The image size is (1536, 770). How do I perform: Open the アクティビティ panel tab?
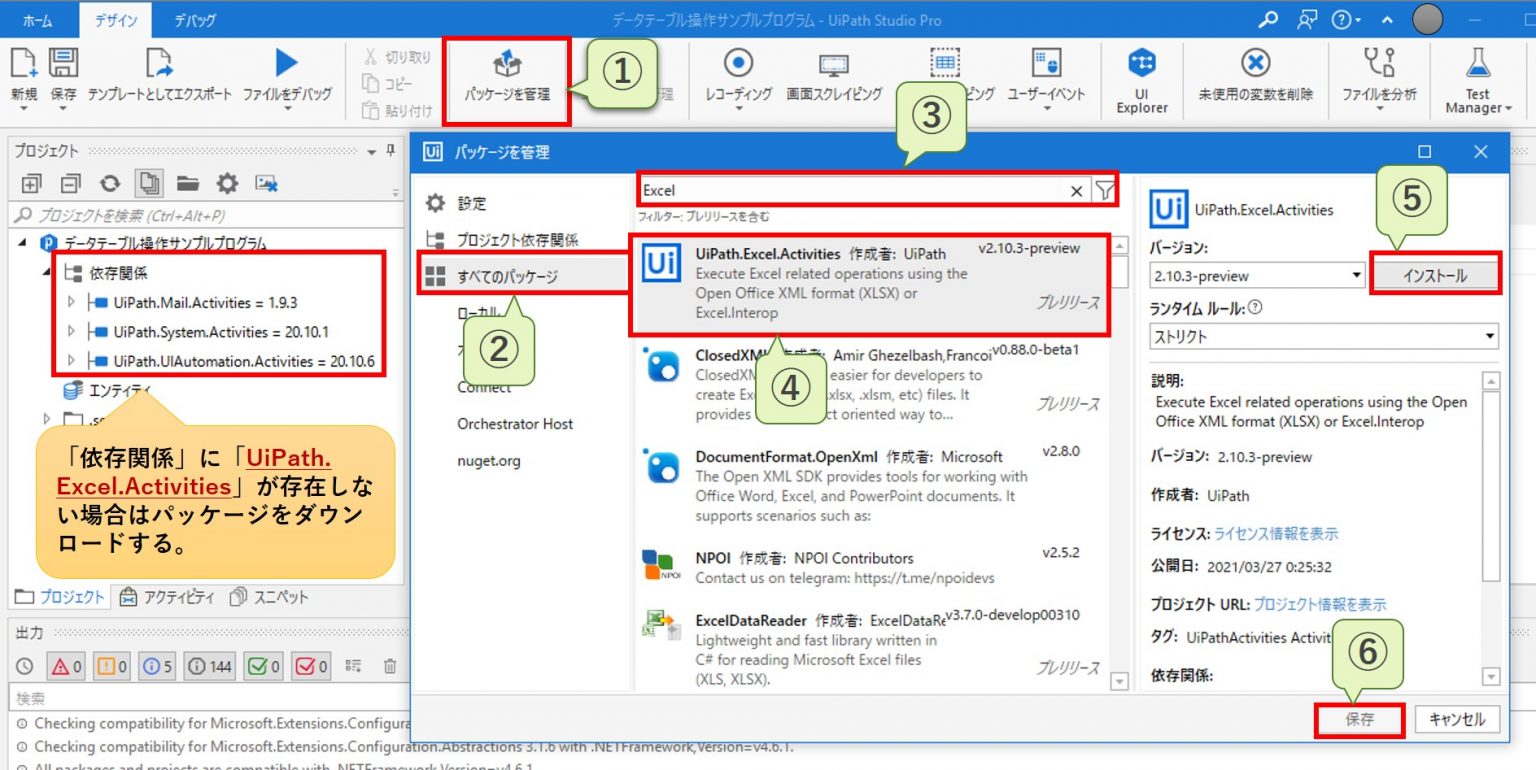(166, 597)
